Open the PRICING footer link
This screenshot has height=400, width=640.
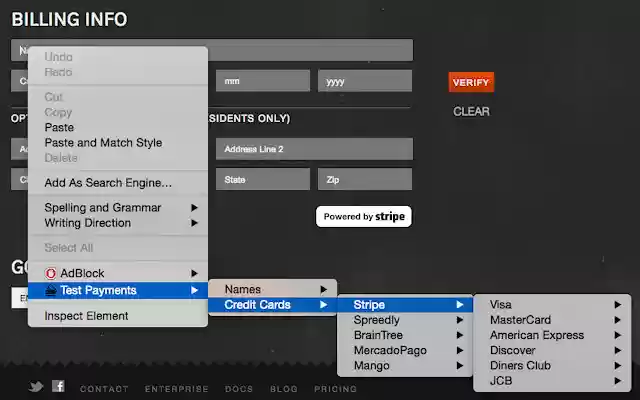[335, 389]
